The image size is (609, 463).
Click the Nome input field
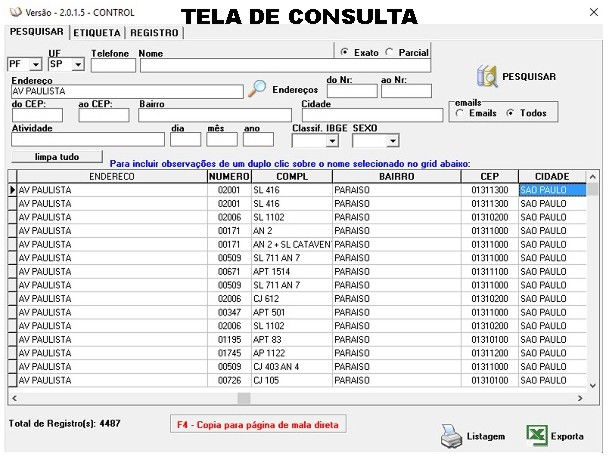click(x=285, y=65)
